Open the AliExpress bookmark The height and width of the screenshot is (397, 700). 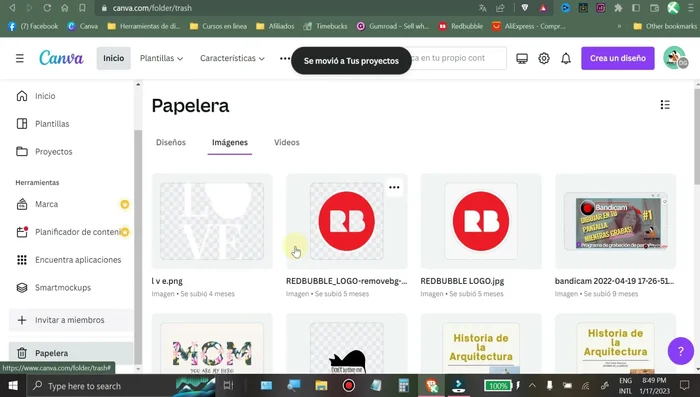(529, 26)
